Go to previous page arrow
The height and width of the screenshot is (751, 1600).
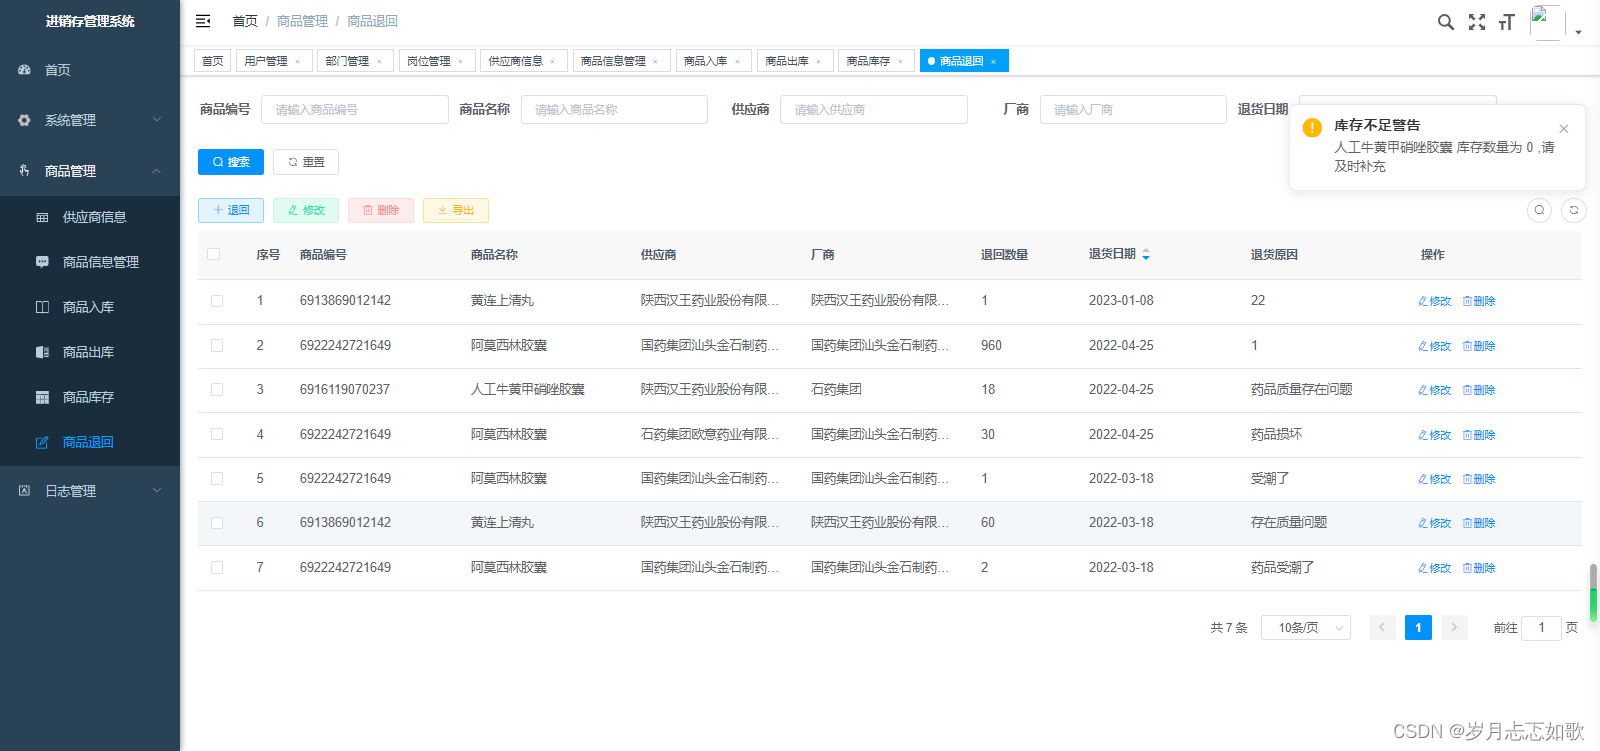point(1382,628)
